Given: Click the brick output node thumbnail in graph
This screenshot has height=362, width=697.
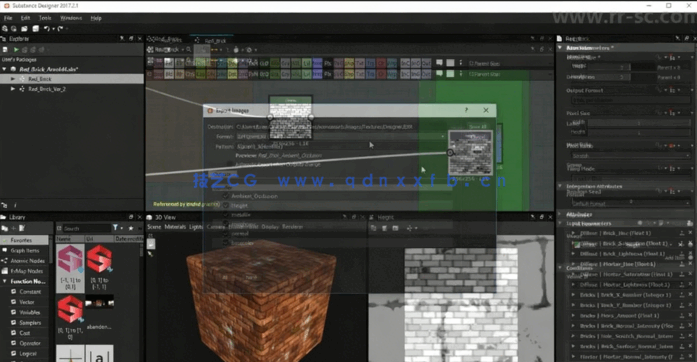Looking at the screenshot, I should (x=470, y=153).
